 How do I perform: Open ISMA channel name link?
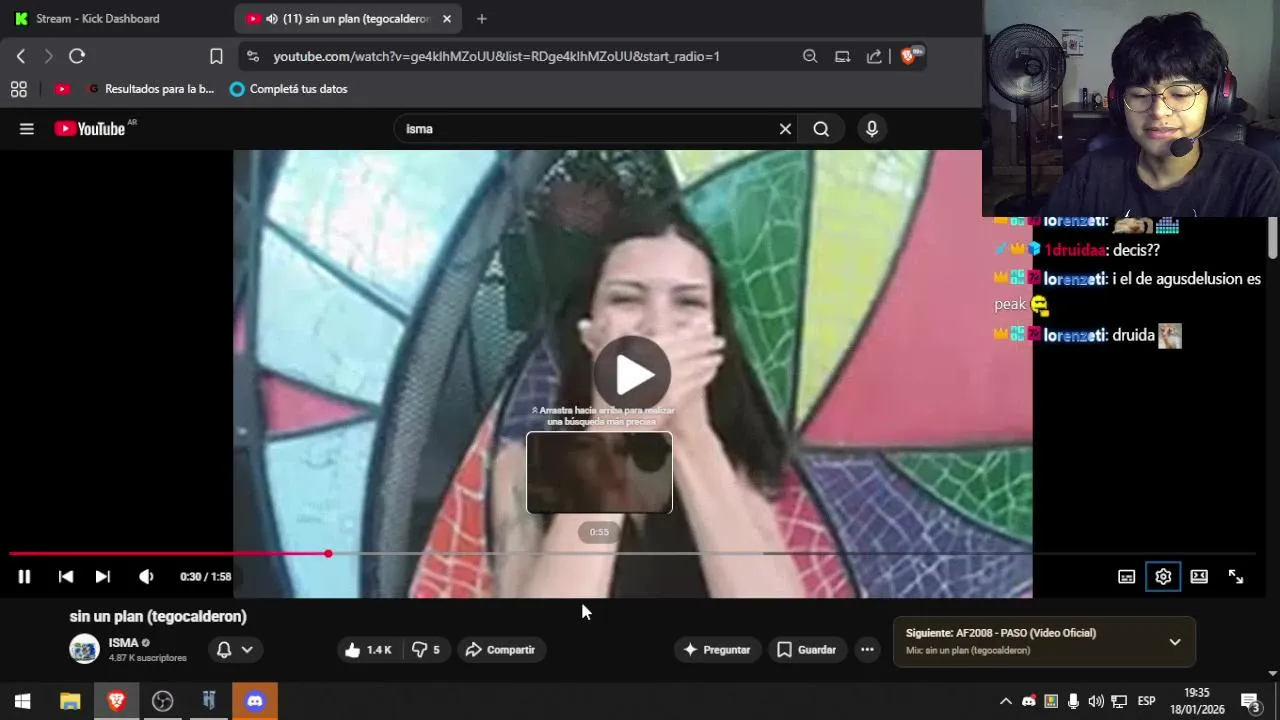(x=123, y=643)
